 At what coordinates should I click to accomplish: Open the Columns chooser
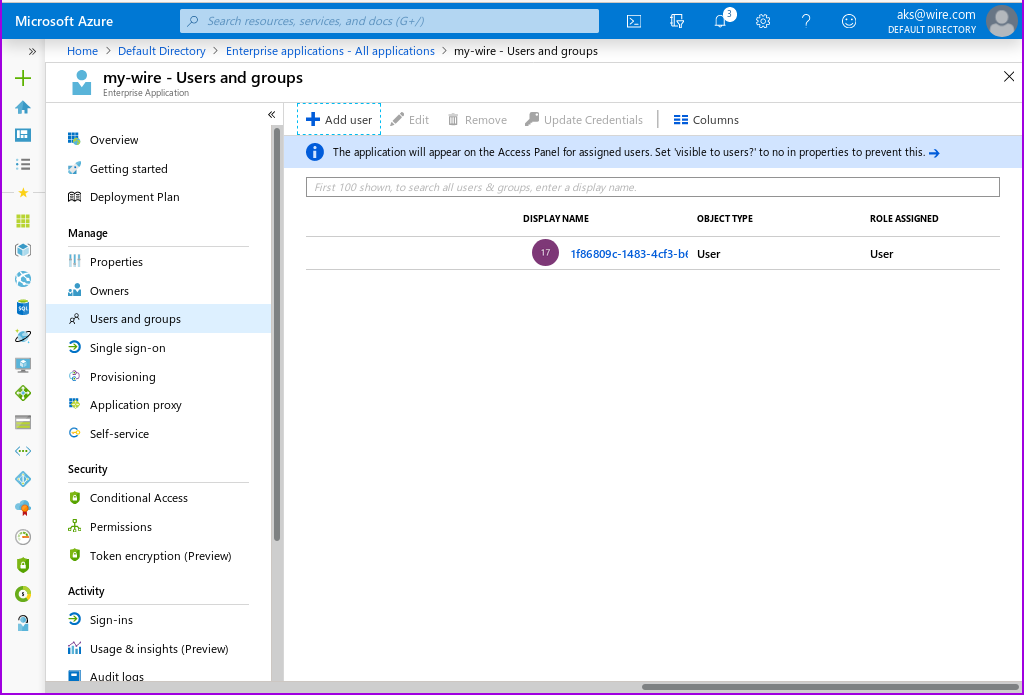(706, 120)
